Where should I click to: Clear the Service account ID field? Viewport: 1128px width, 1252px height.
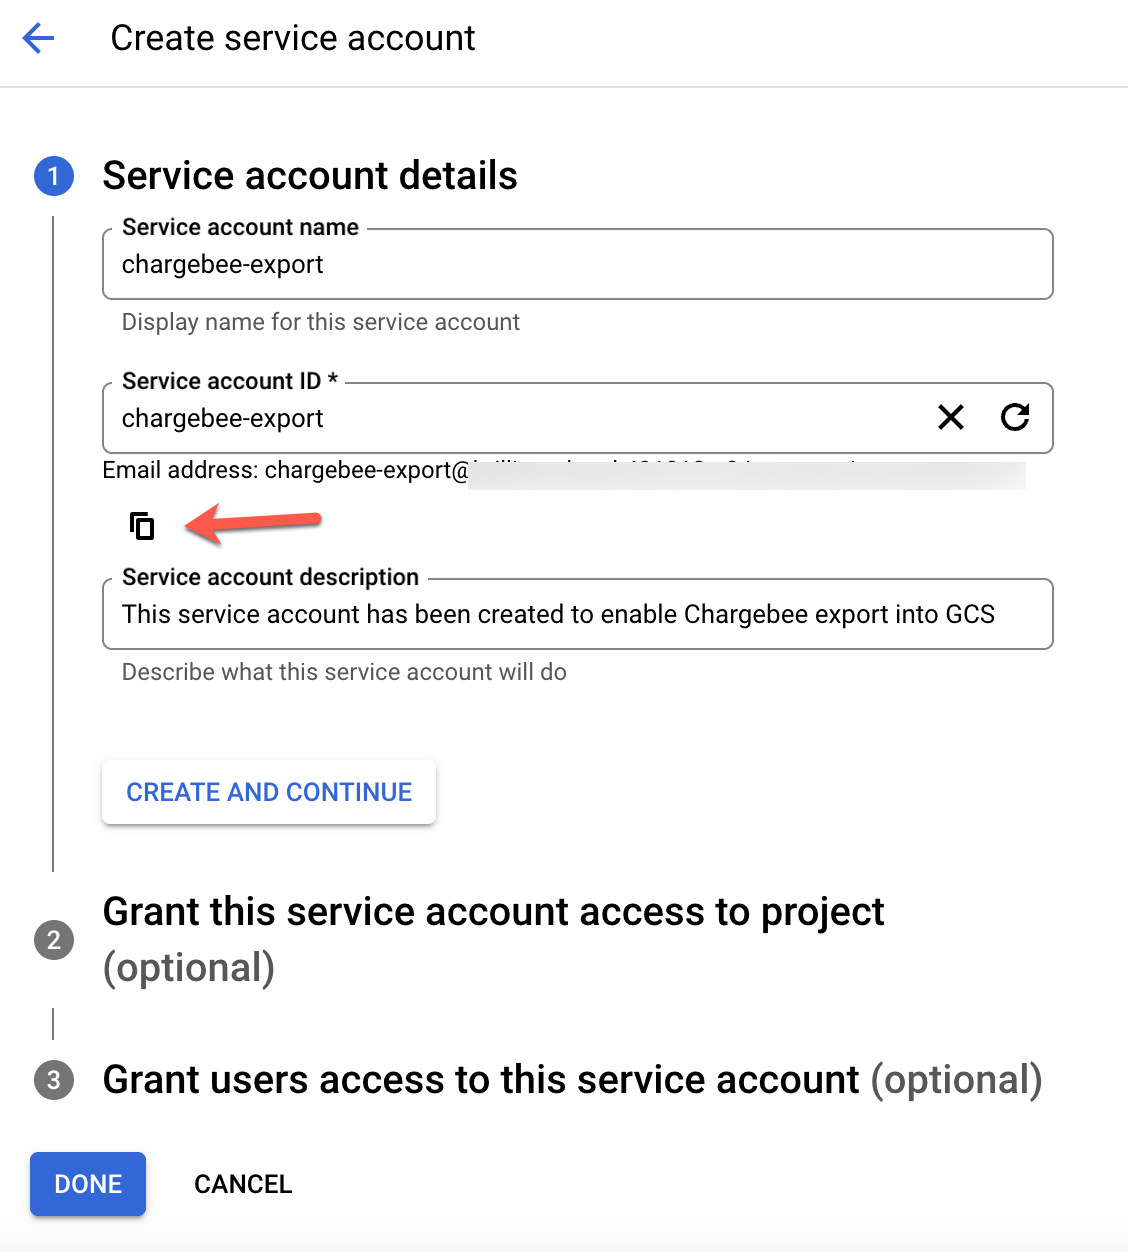coord(951,417)
